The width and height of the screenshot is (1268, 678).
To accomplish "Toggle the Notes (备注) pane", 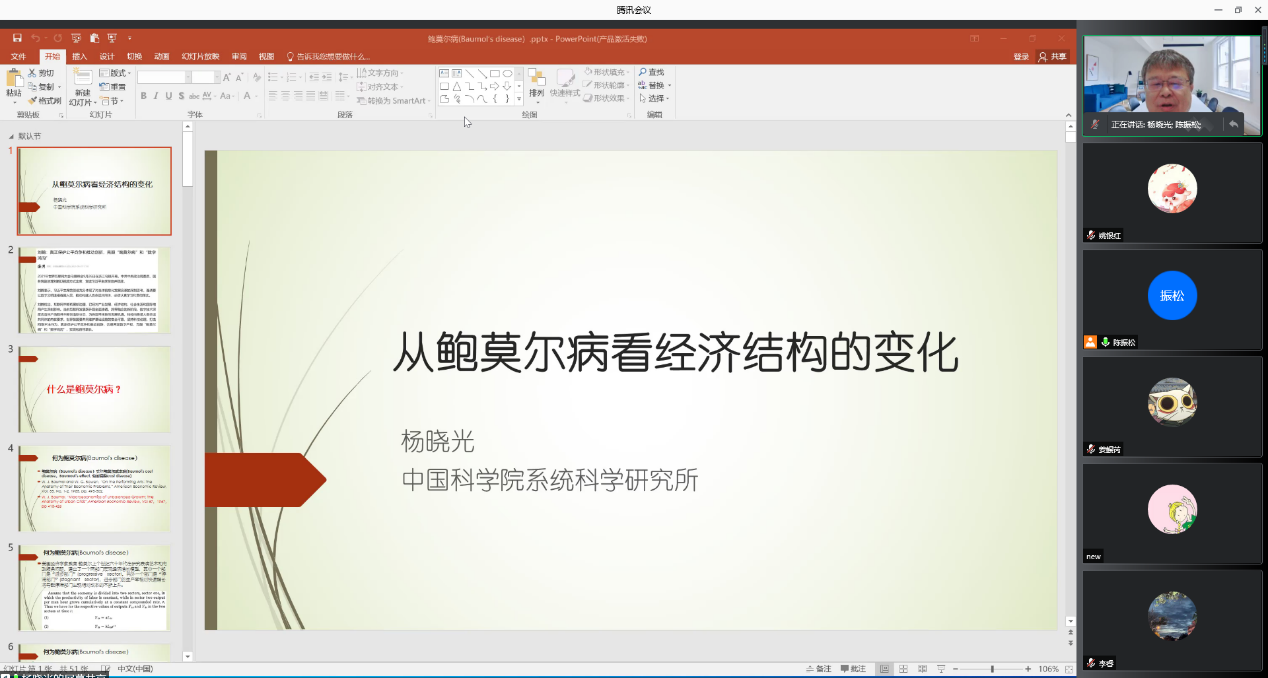I will [817, 669].
